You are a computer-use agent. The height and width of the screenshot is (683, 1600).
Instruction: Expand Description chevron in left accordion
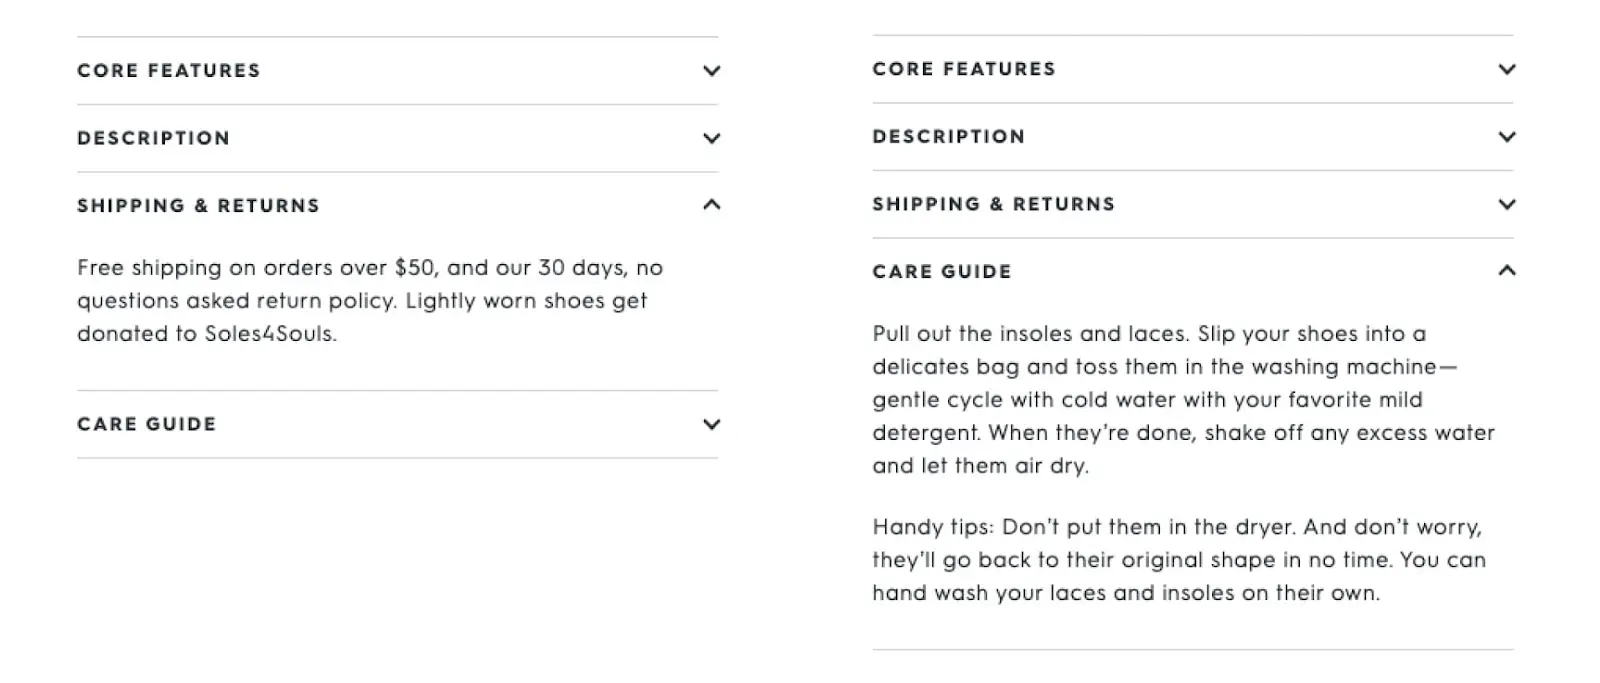pos(711,138)
